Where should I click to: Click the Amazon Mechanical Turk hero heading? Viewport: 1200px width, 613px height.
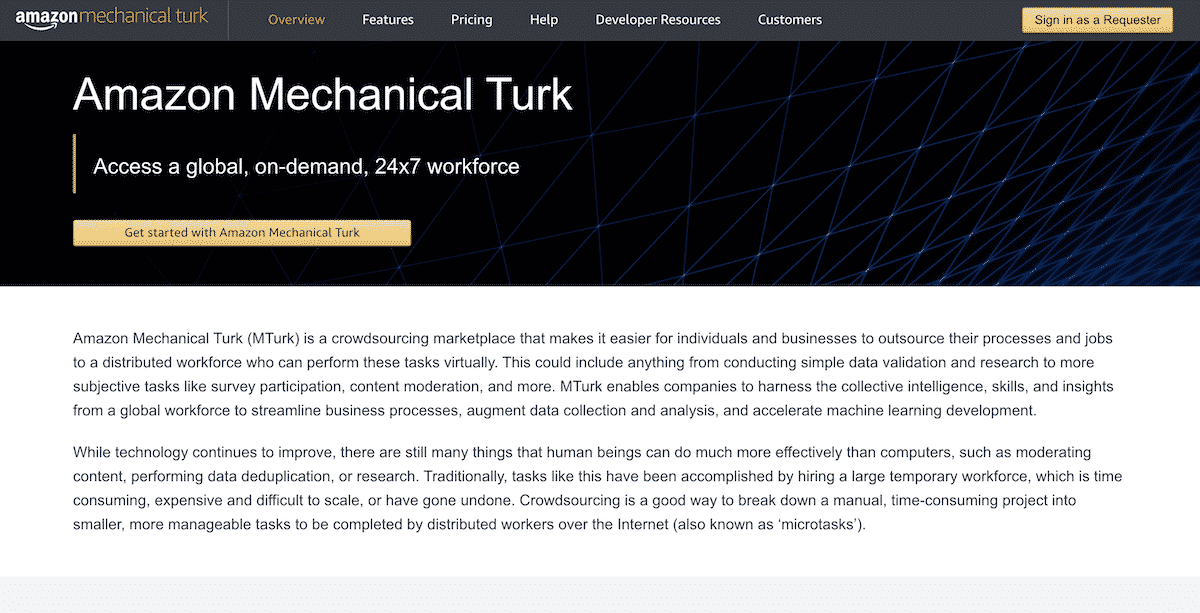[x=323, y=94]
